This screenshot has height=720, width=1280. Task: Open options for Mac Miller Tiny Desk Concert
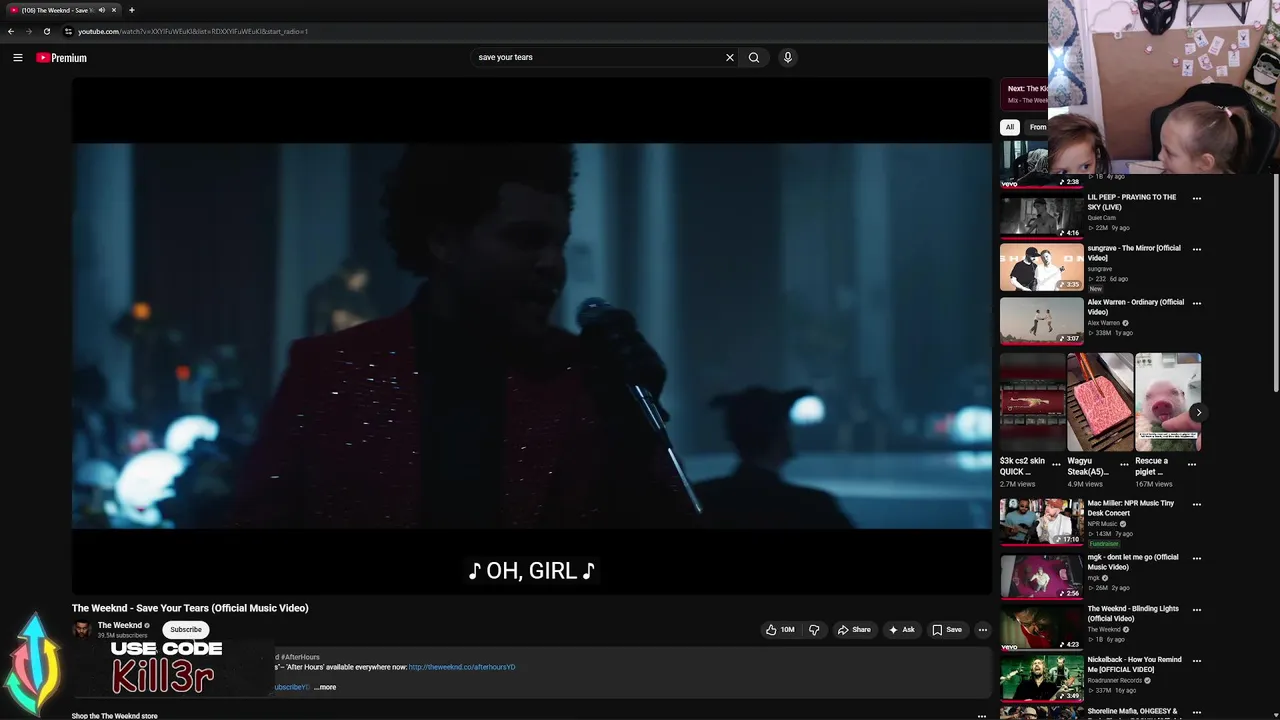pos(1197,504)
